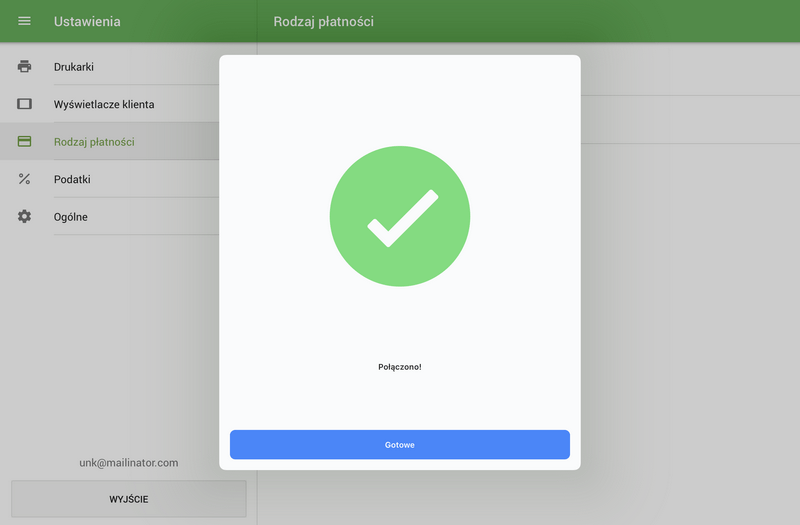The width and height of the screenshot is (800, 525).
Task: Click the unk@mailinator.com account email
Action: click(128, 462)
